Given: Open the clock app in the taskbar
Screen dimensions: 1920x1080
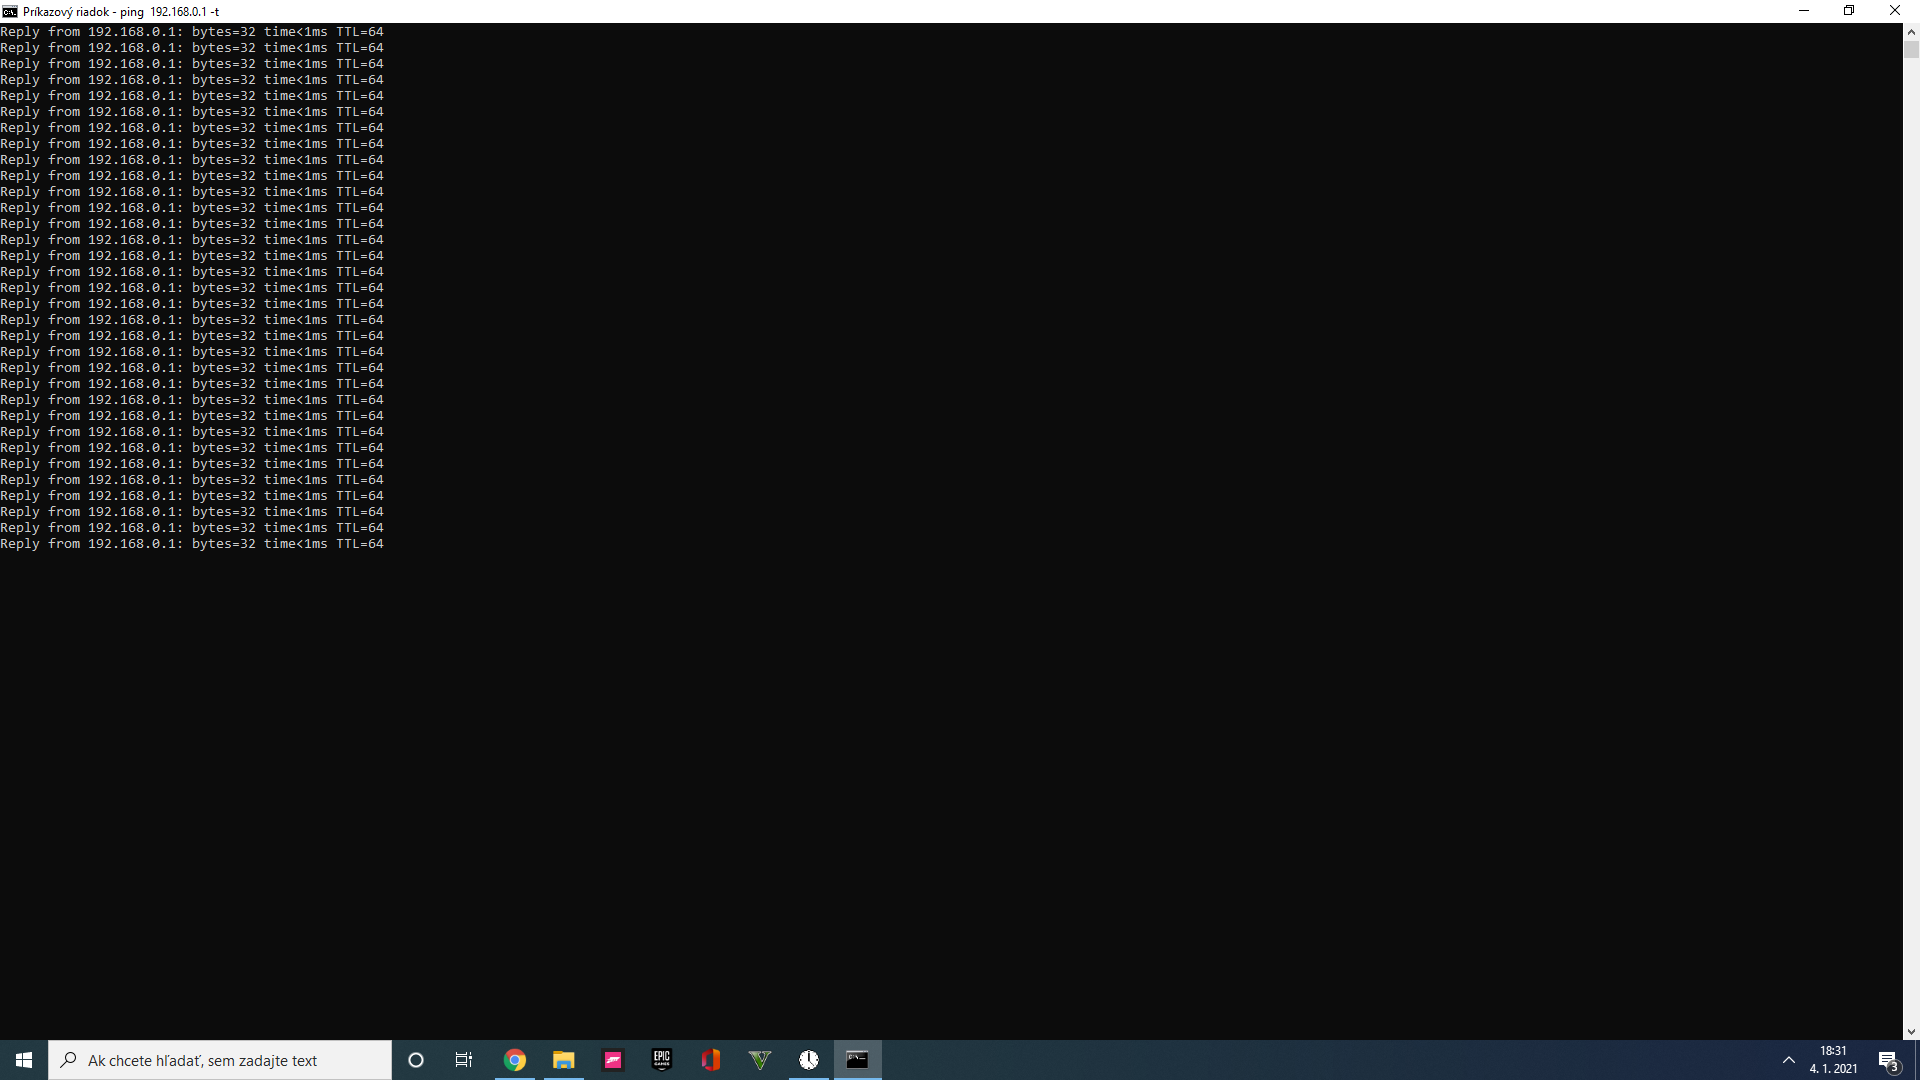Looking at the screenshot, I should [x=809, y=1060].
